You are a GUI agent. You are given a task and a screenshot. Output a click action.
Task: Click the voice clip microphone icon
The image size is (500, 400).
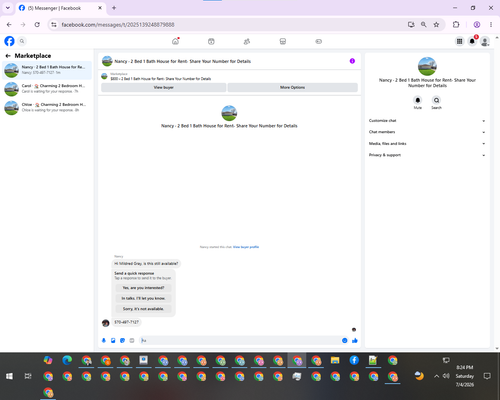click(x=104, y=340)
